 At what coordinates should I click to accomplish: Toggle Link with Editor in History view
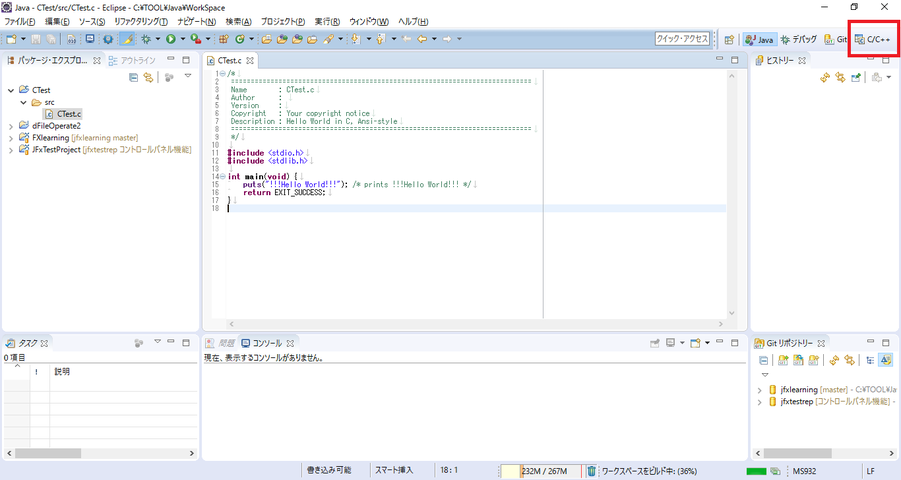tap(841, 77)
